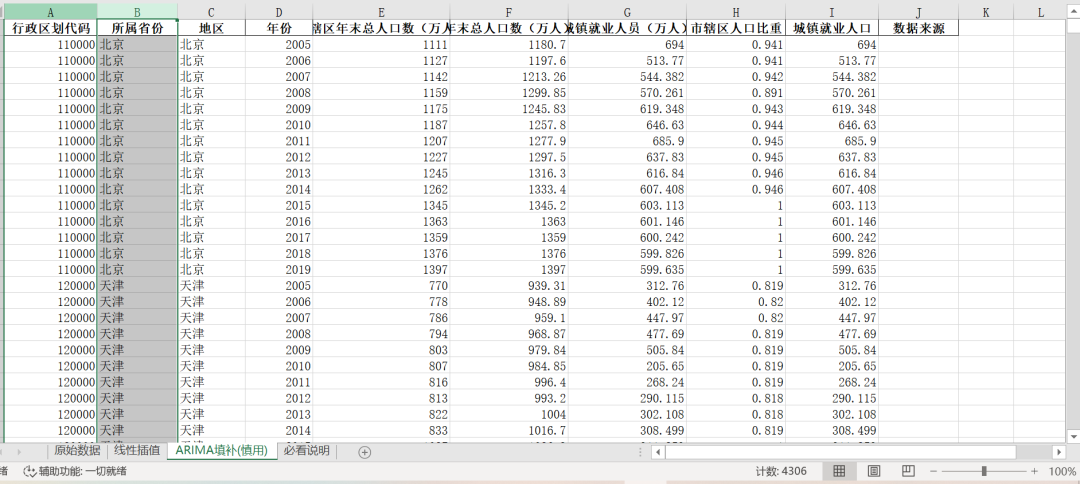
Task: Click the cell containing 1016.7
Action: tap(509, 430)
